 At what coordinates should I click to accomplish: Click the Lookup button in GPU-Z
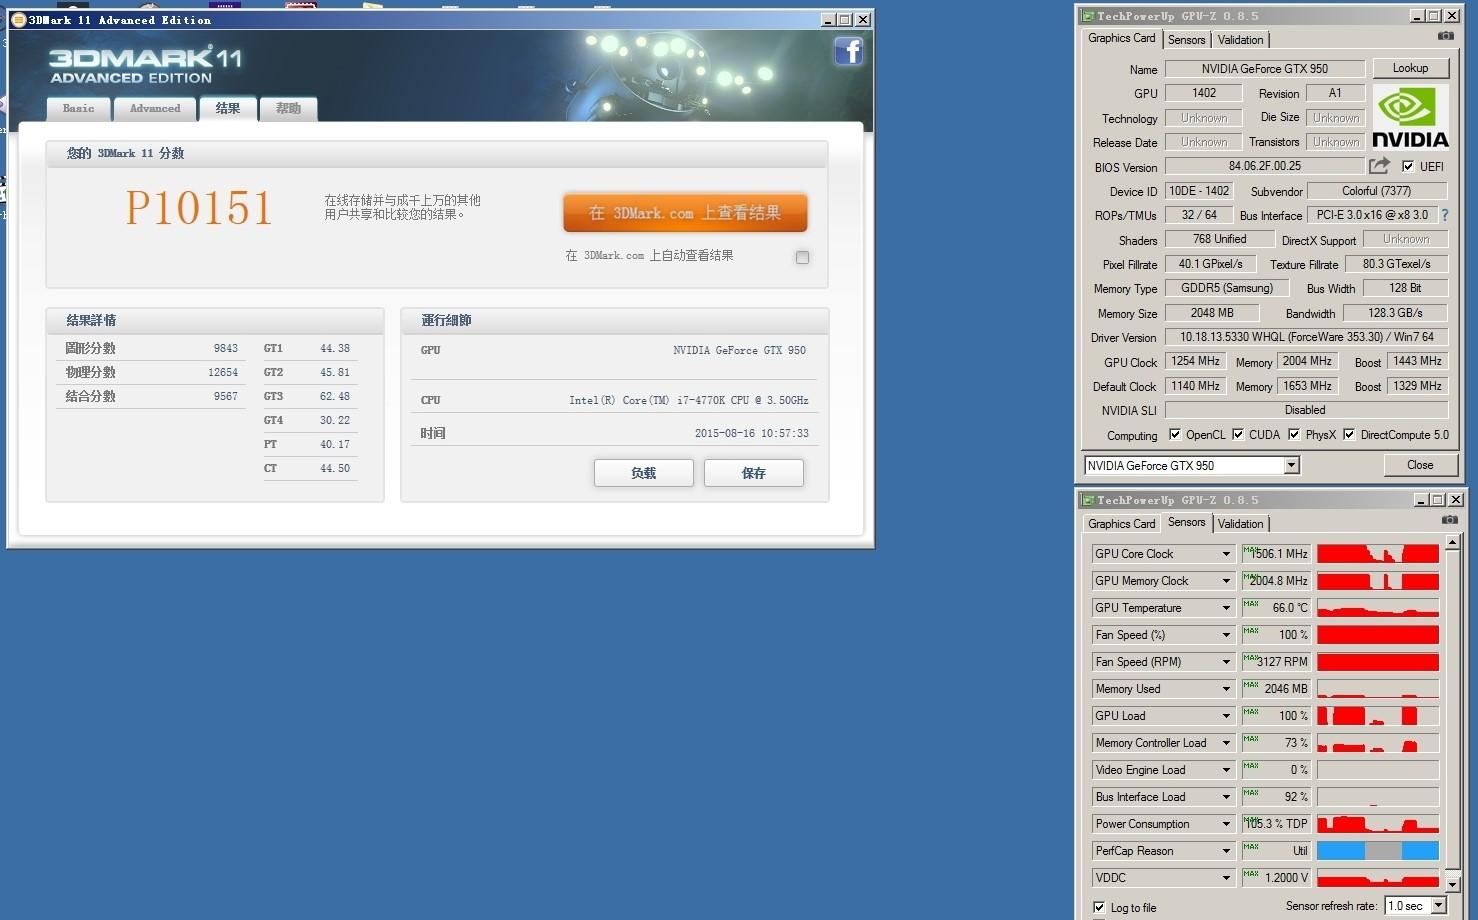point(1410,68)
